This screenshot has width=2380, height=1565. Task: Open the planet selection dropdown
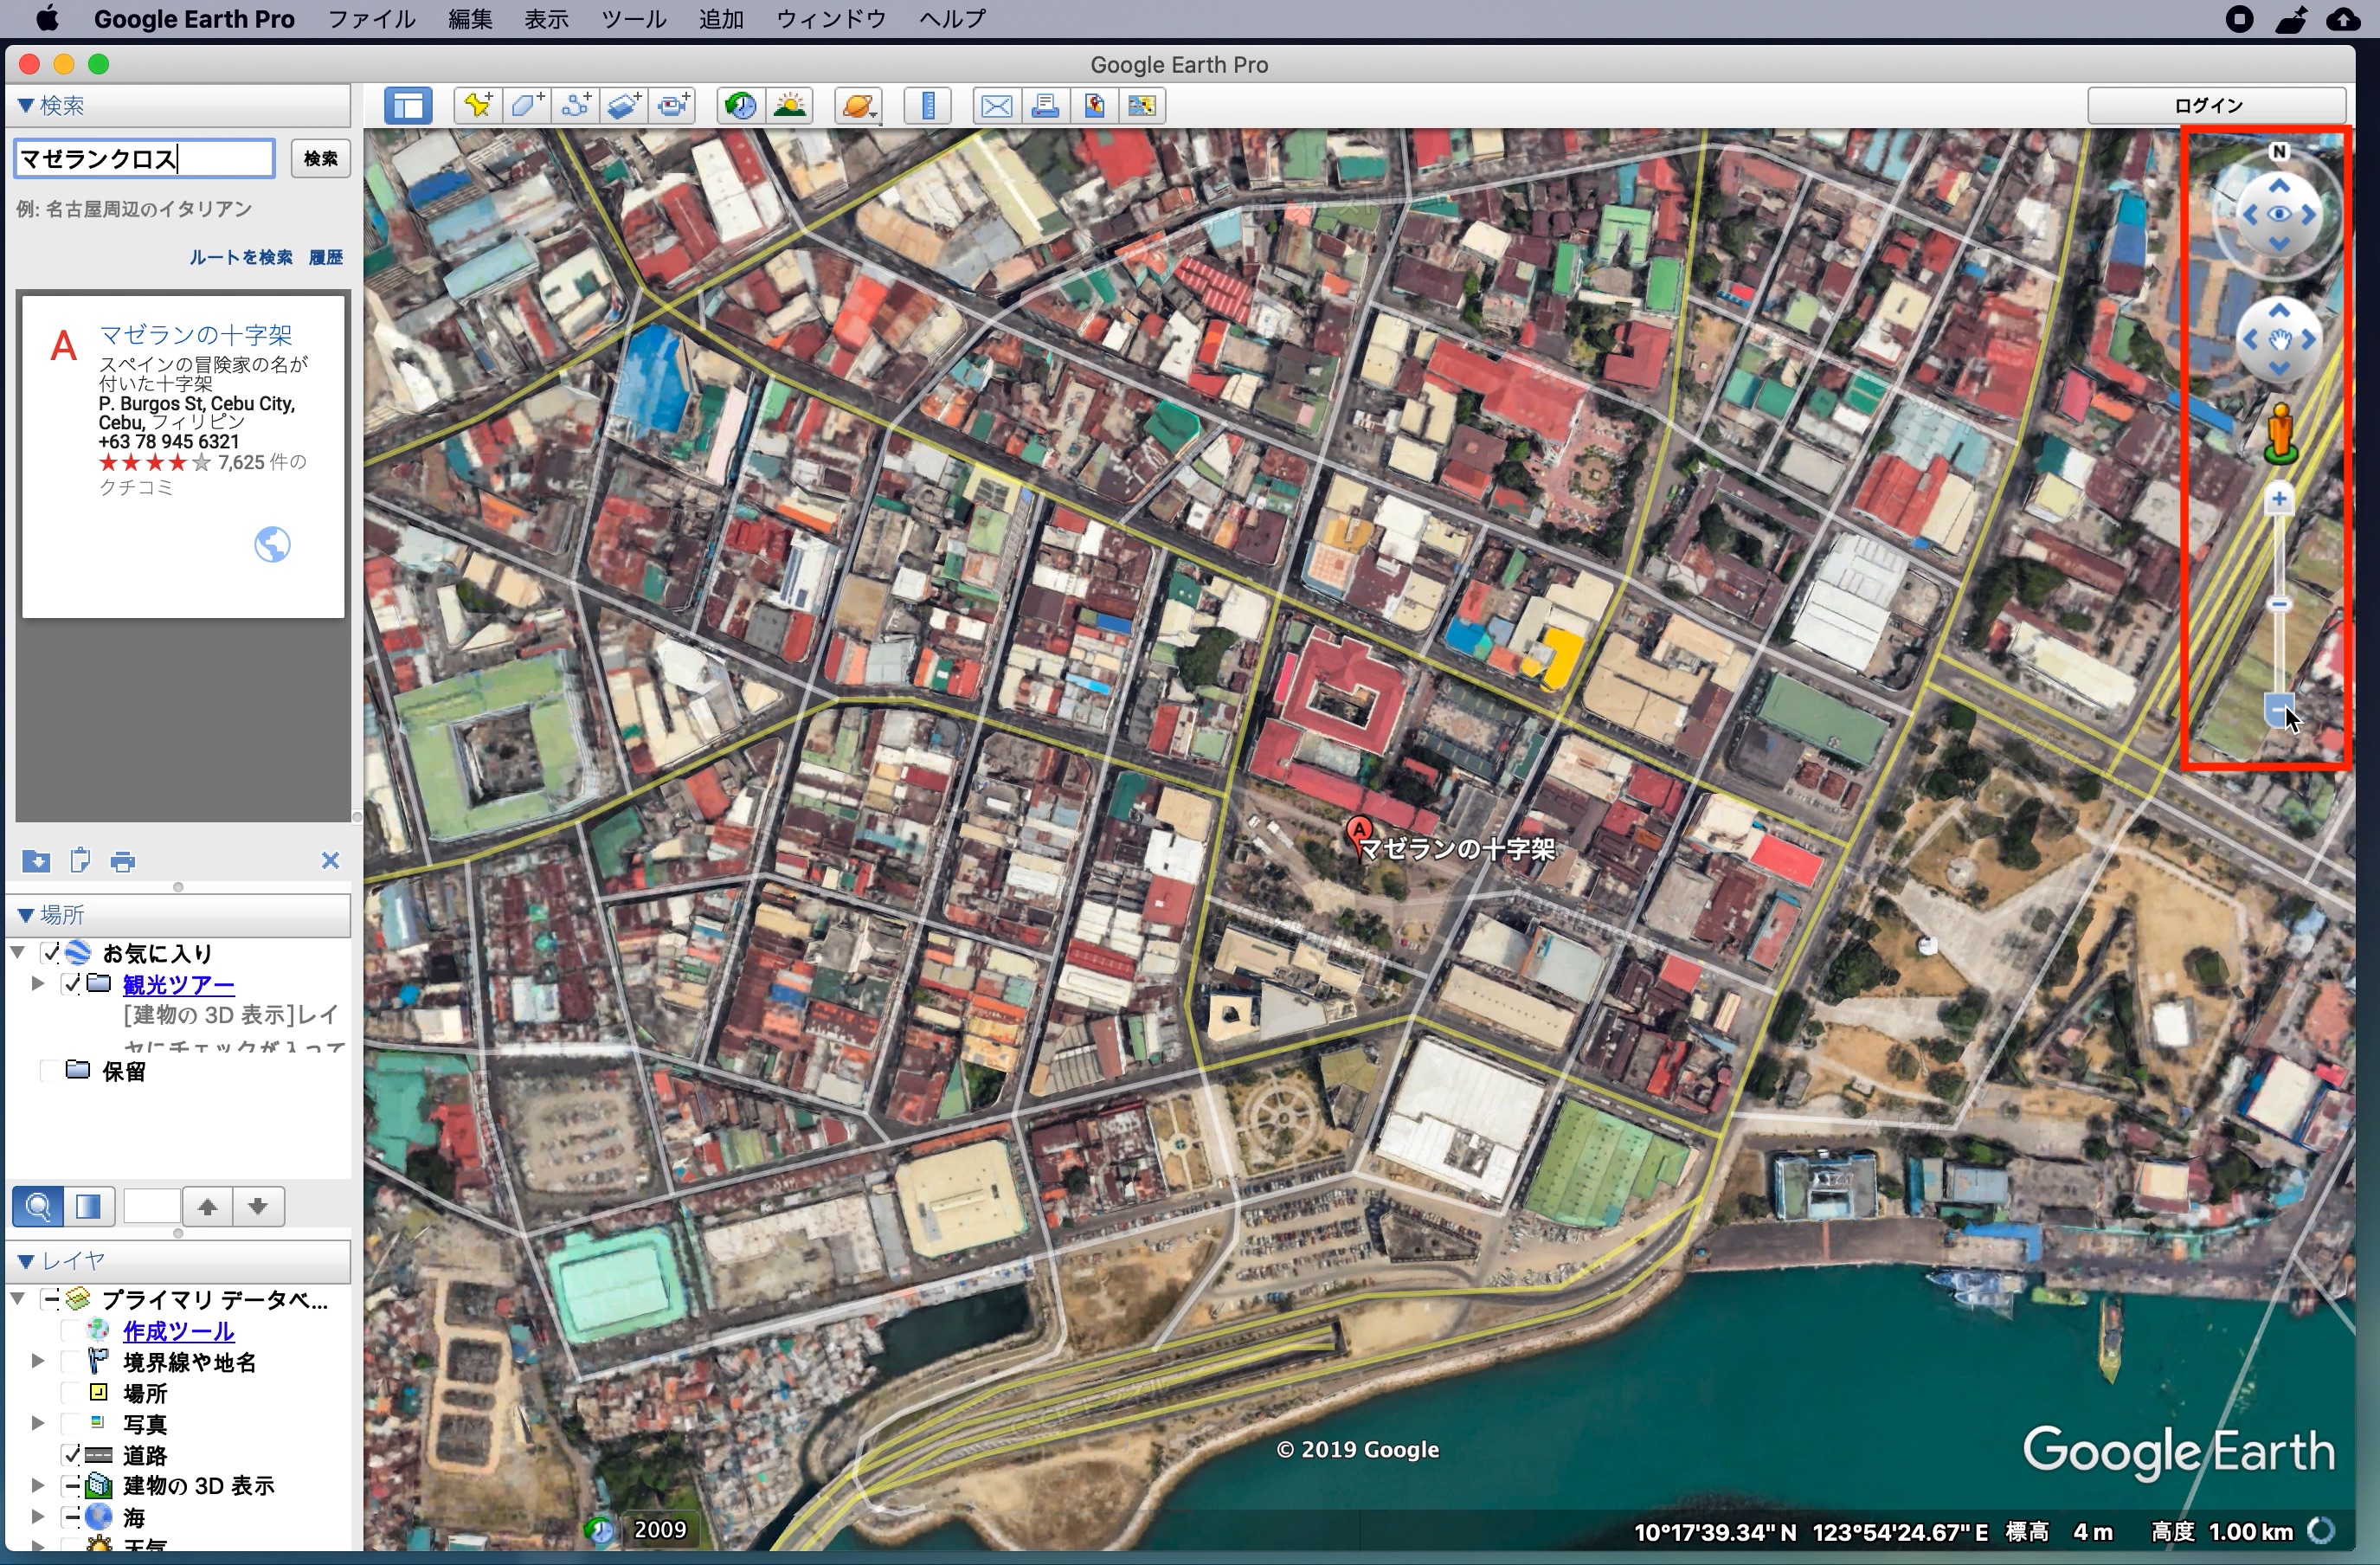tap(859, 105)
